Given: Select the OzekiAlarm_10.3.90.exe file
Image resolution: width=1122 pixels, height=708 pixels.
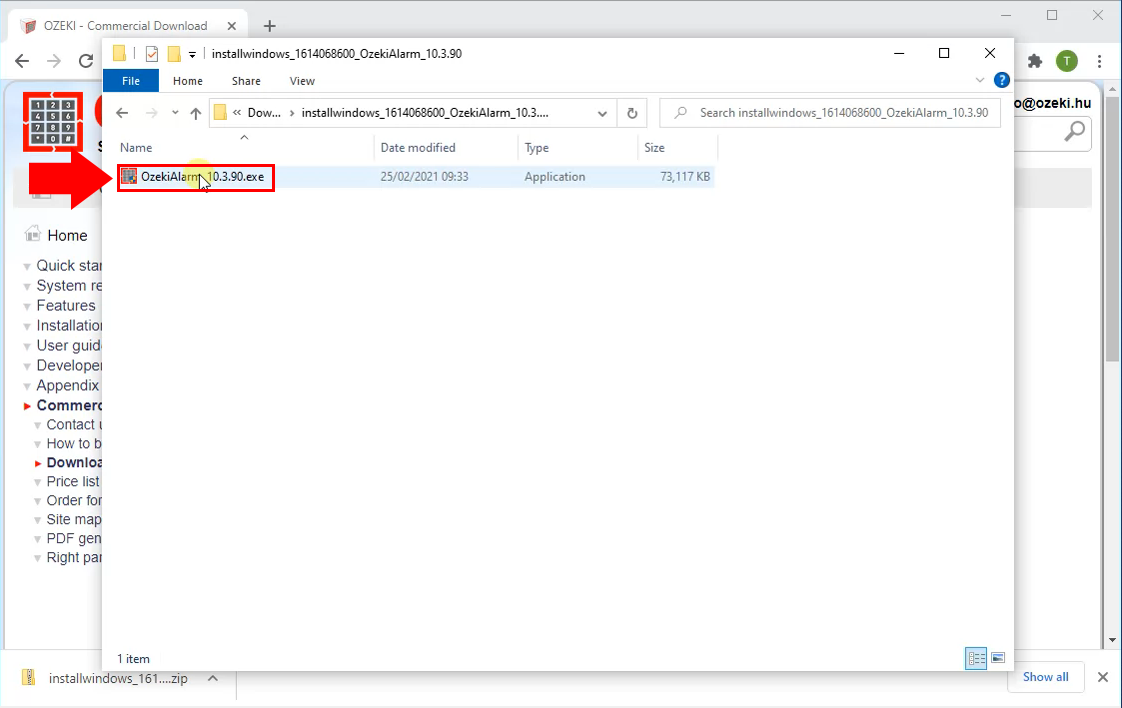Looking at the screenshot, I should click(416, 177).
